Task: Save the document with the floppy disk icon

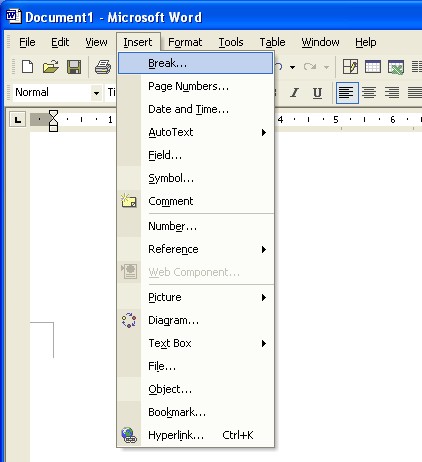Action: click(x=74, y=67)
